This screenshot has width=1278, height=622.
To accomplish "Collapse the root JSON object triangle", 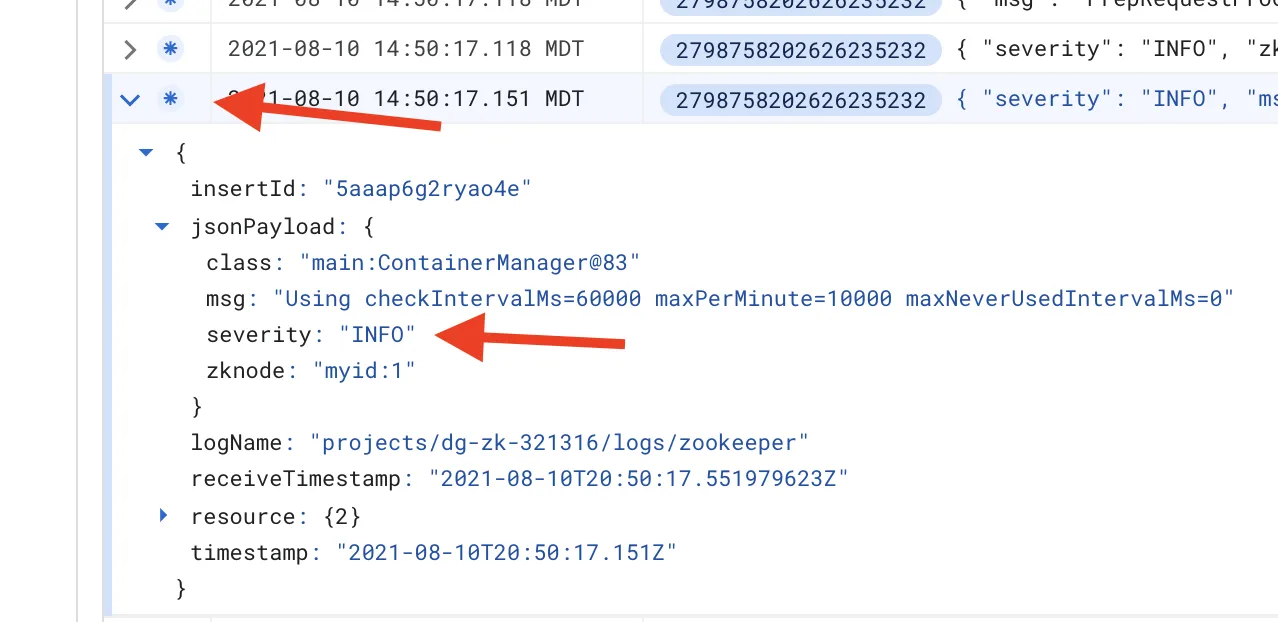I will point(146,153).
